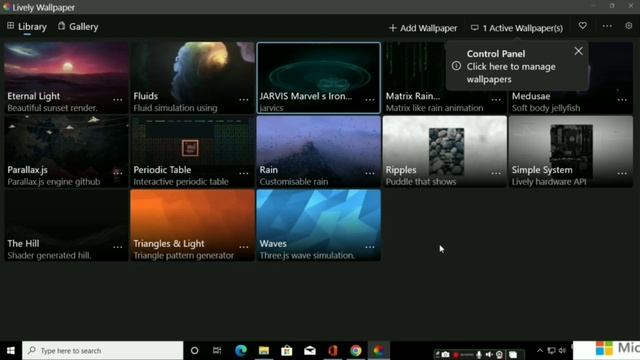Open options menu for Medusae
640x360 pixels.
[622, 100]
